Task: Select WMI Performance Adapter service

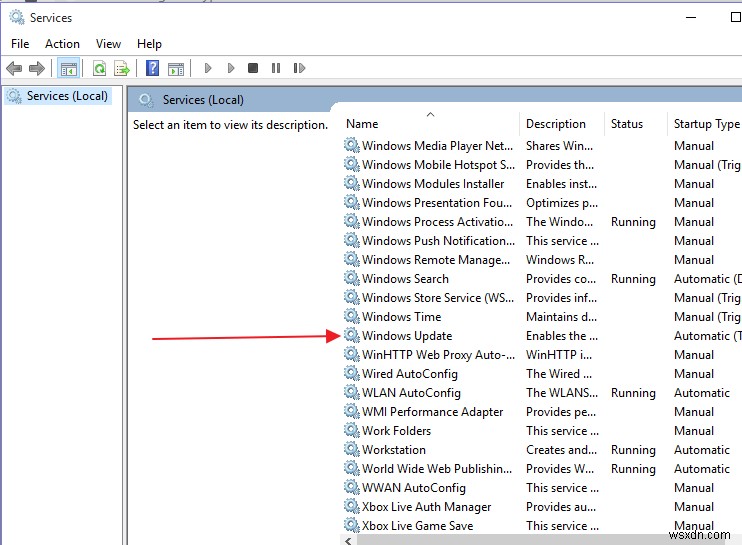Action: point(433,412)
